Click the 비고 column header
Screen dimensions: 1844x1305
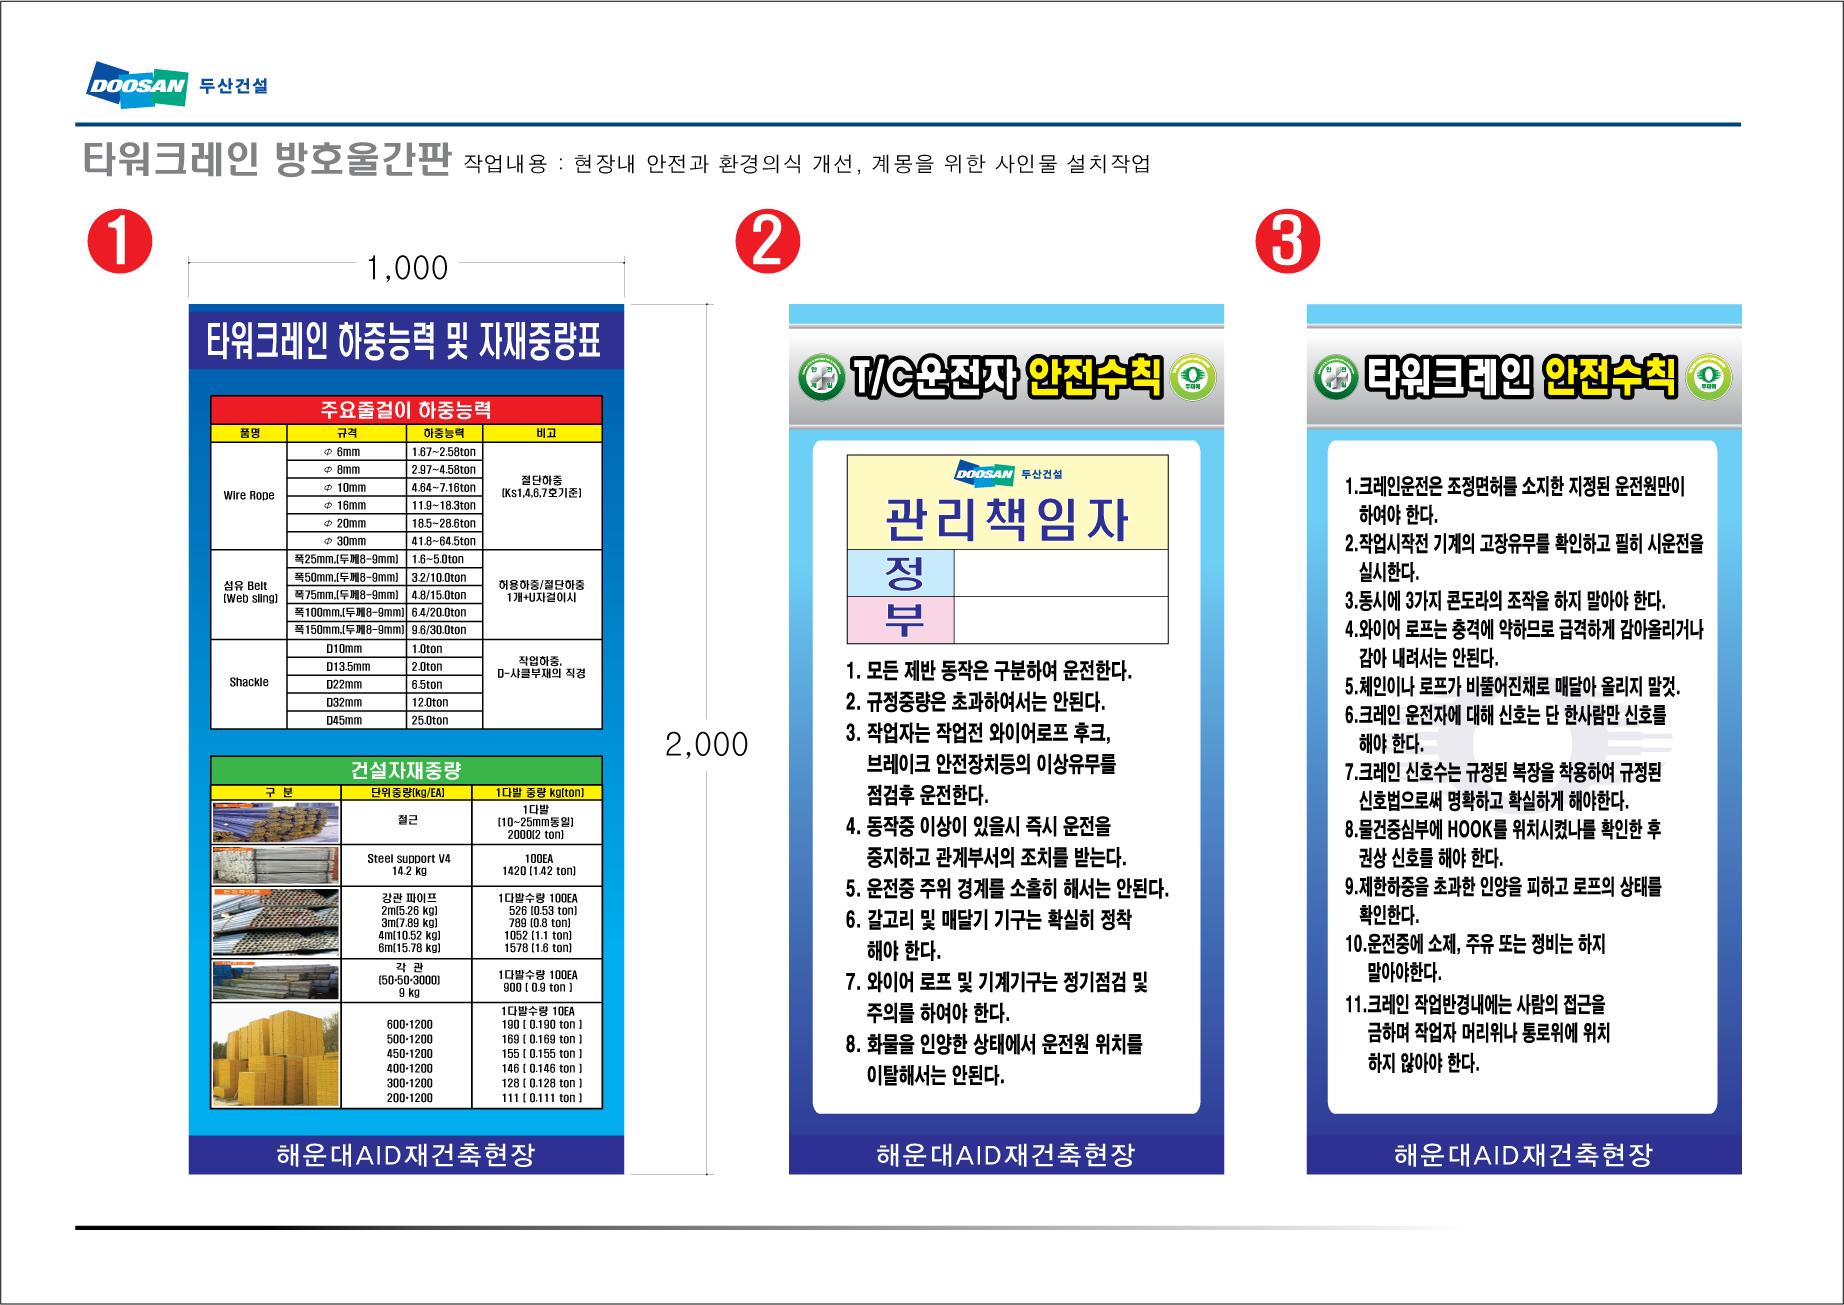(543, 433)
